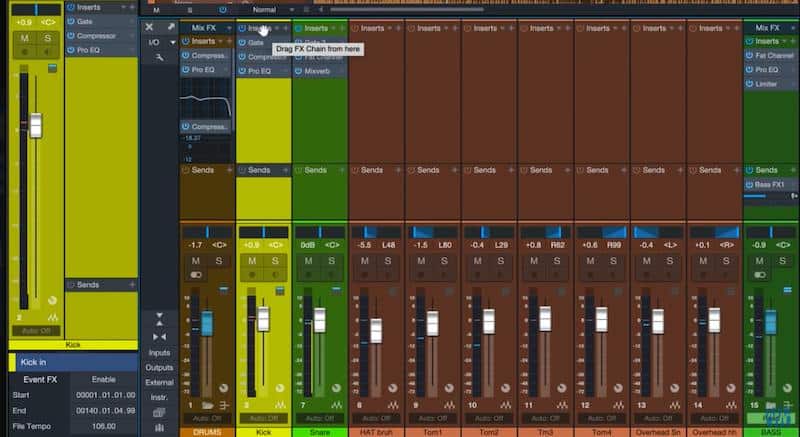
Task: Mute the Tom4 channel
Action: 590,261
